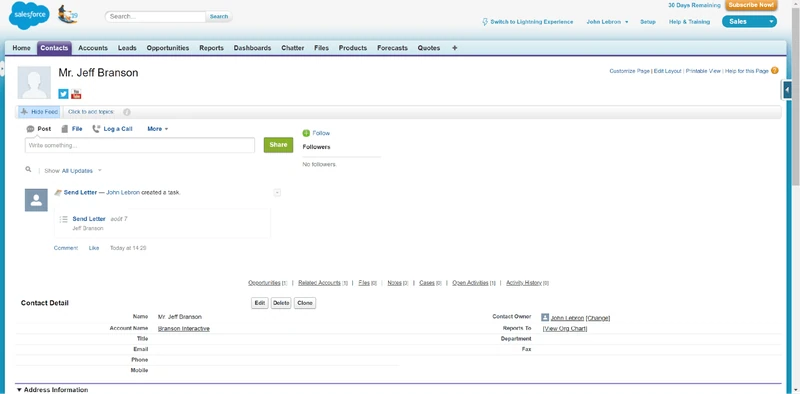Click the top search input field
The width and height of the screenshot is (800, 394).
point(155,16)
